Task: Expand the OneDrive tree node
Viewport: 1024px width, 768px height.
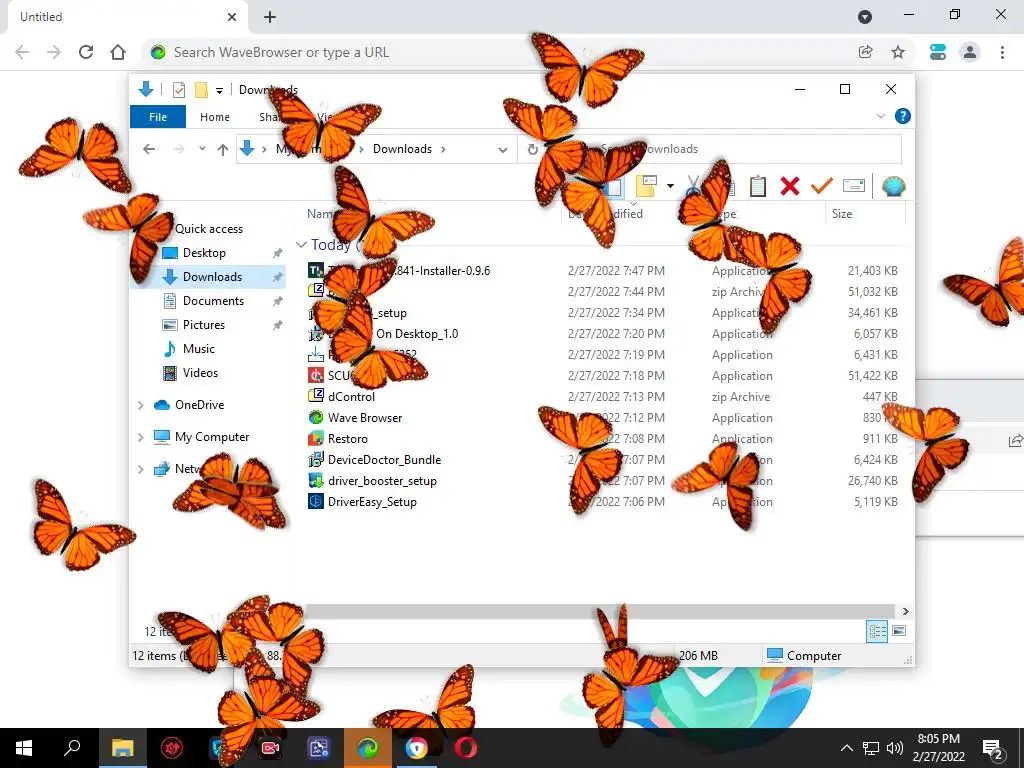Action: [140, 406]
